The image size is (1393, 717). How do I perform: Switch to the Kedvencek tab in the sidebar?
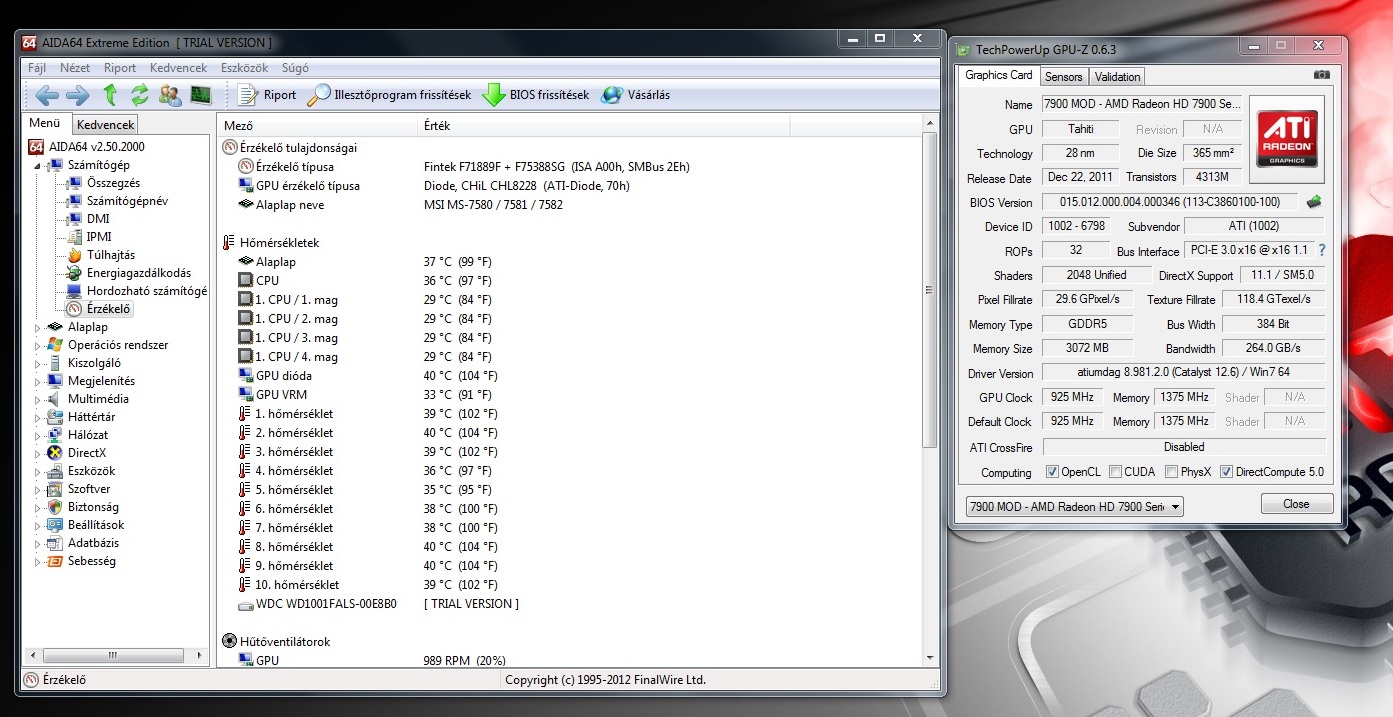coord(106,125)
